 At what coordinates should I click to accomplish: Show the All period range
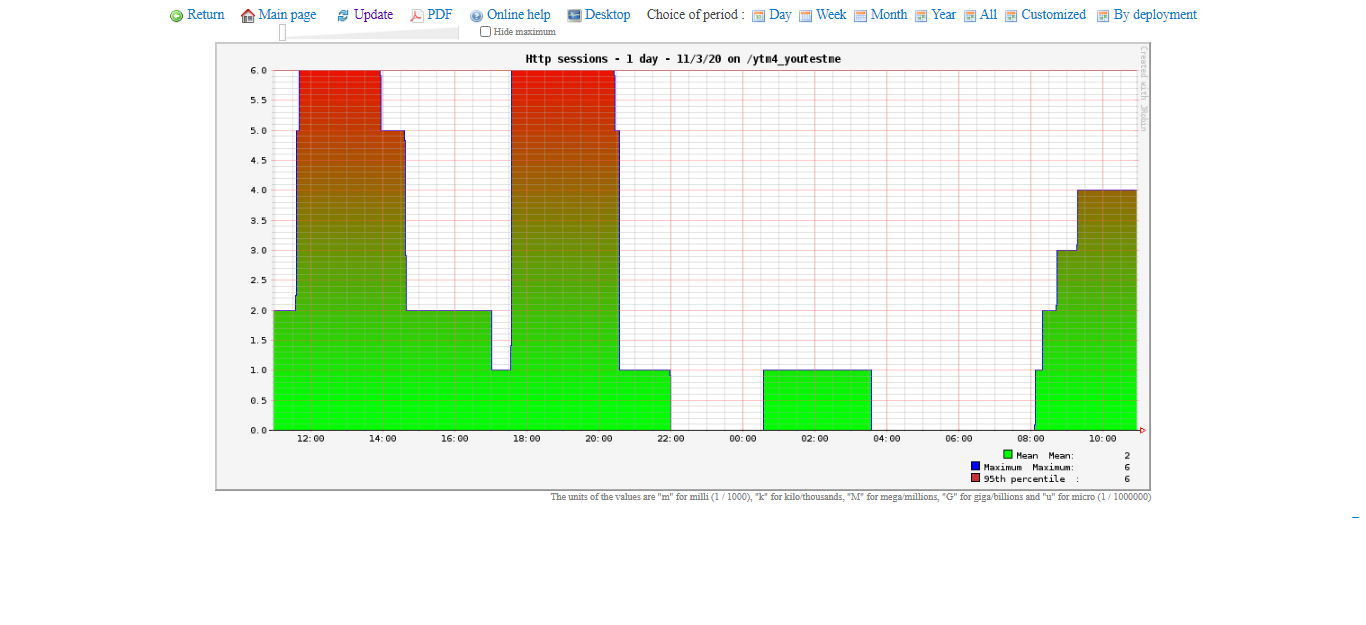pyautogui.click(x=988, y=15)
